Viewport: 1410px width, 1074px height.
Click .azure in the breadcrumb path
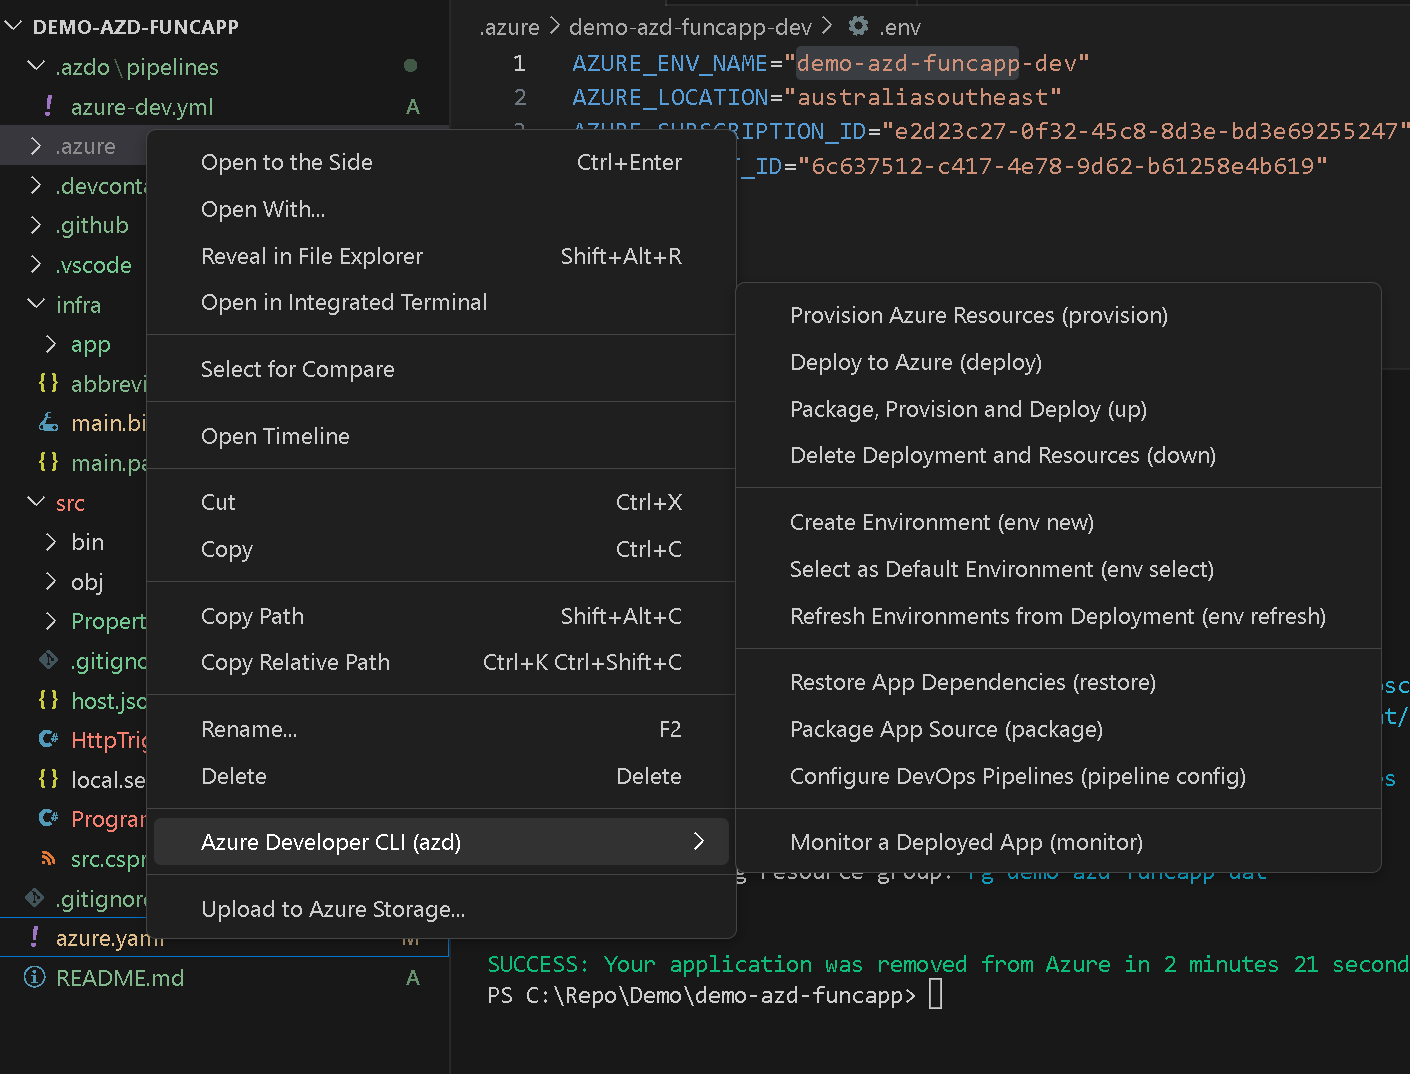tap(509, 27)
